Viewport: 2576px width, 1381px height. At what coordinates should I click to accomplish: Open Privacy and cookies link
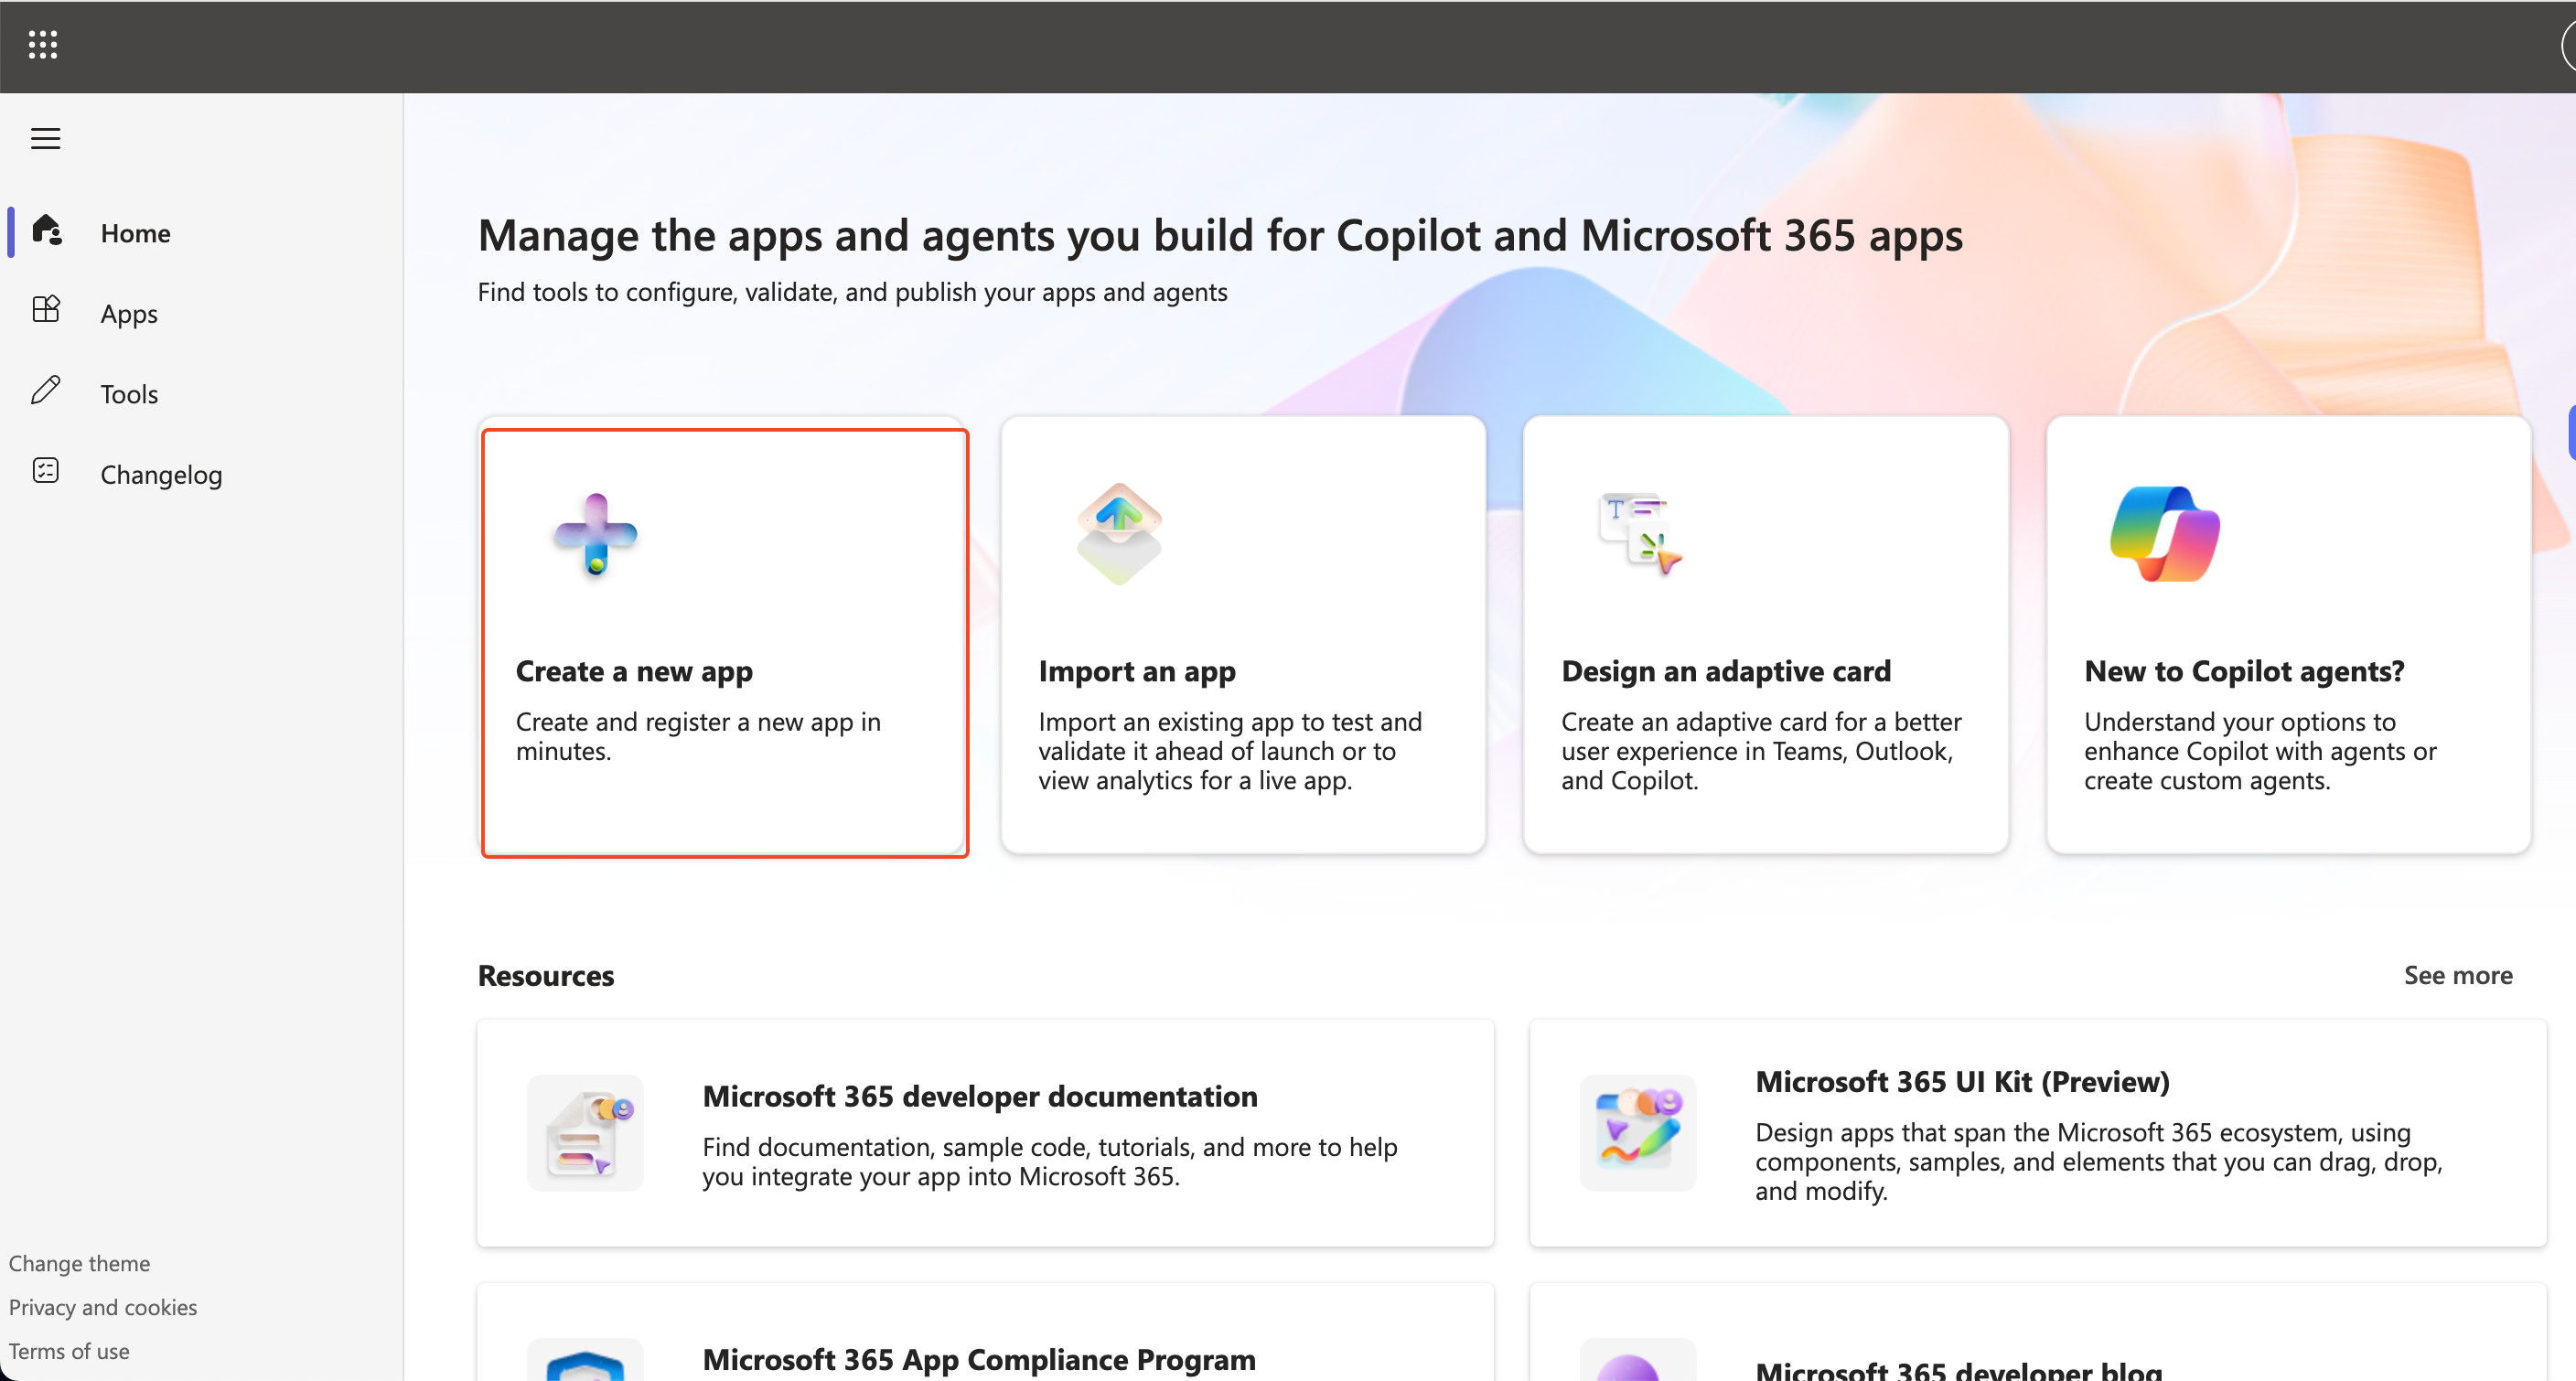click(x=103, y=1308)
